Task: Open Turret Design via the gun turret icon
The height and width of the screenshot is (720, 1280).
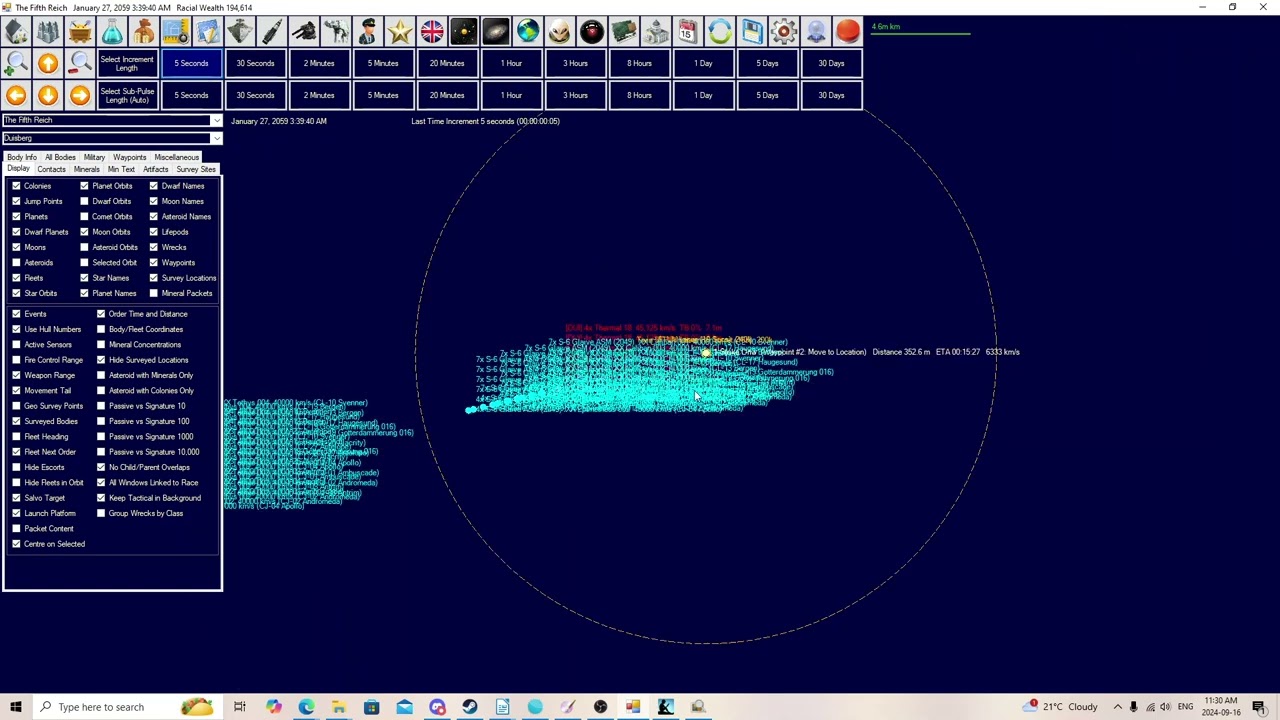Action: tap(304, 32)
